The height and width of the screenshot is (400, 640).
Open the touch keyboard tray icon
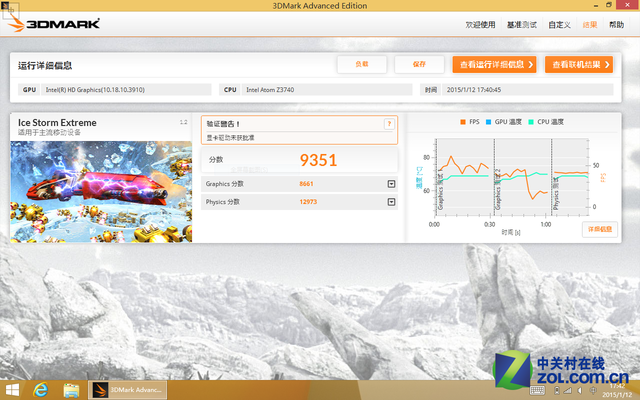click(x=537, y=391)
